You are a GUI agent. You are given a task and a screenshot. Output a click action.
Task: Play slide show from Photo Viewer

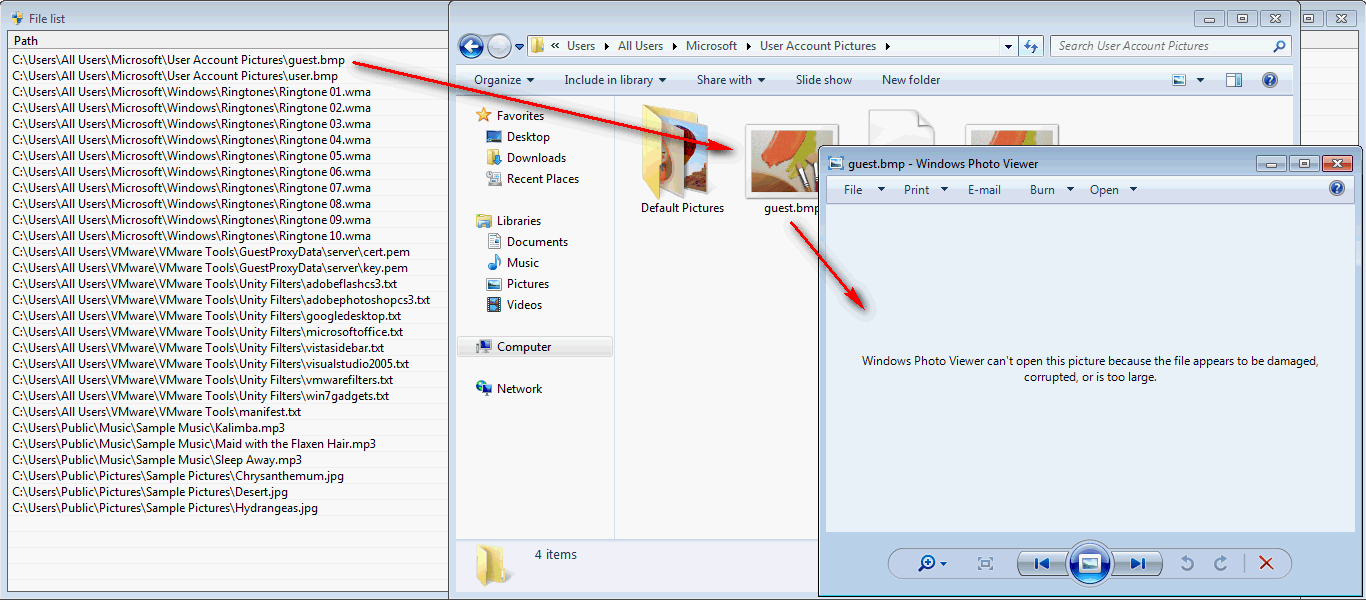[1090, 563]
